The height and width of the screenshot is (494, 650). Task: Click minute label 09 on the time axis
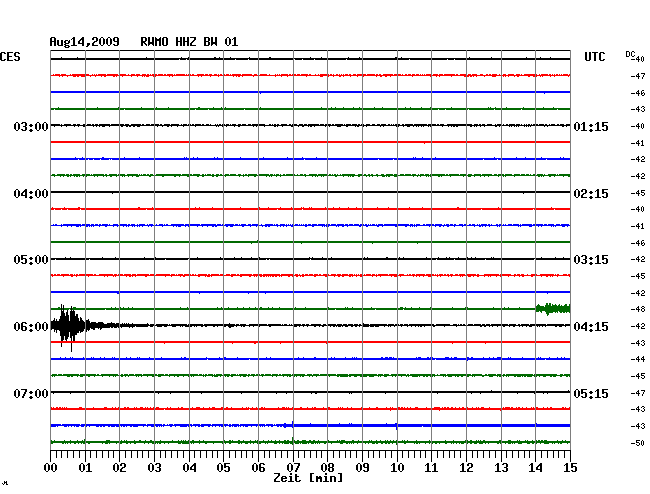tap(362, 468)
